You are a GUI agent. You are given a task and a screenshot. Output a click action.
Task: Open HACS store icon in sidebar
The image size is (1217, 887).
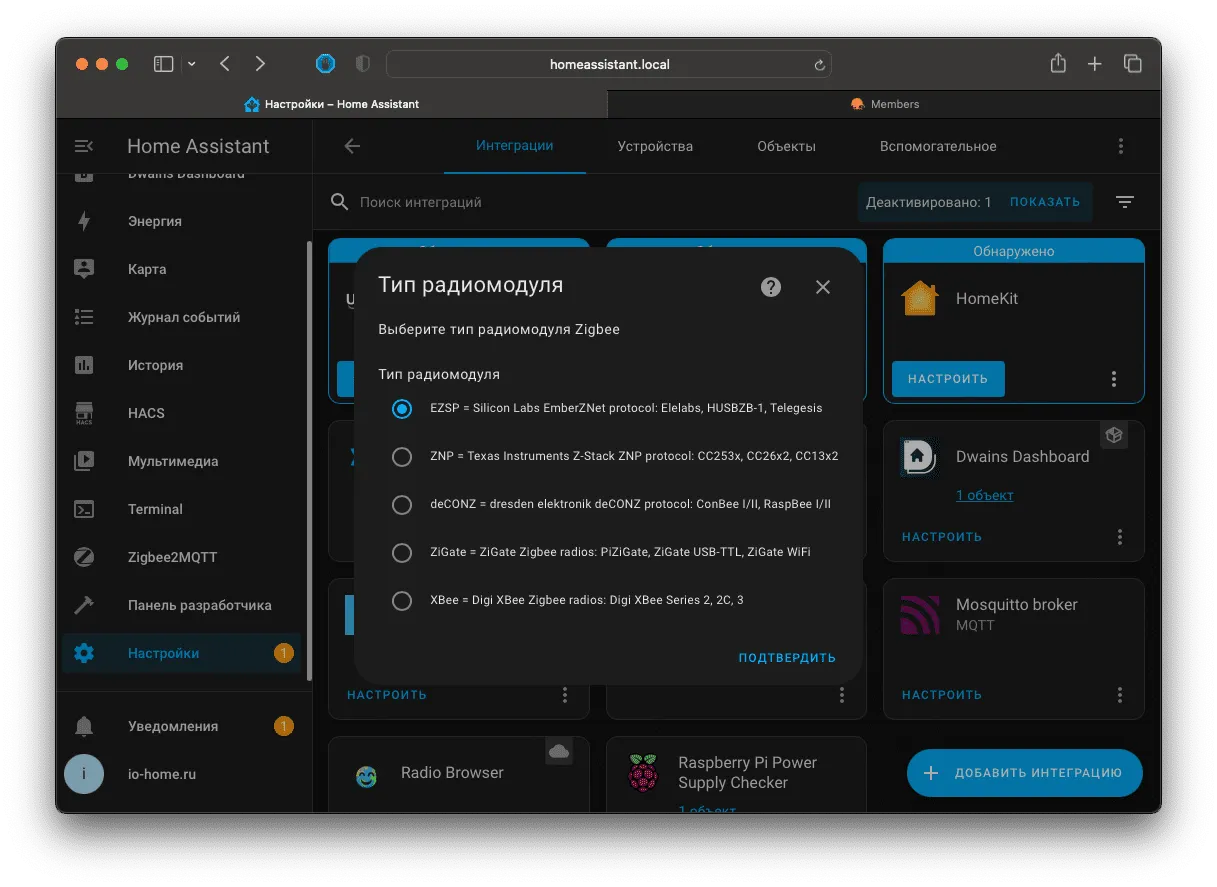pos(84,413)
